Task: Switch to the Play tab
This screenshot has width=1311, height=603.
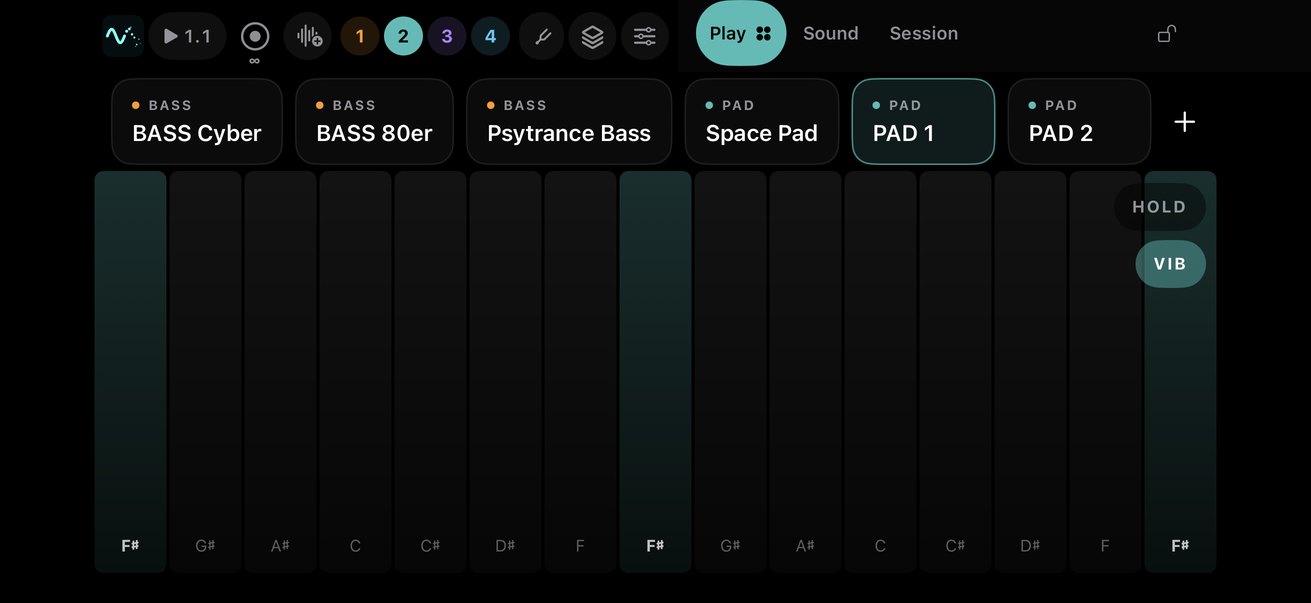Action: click(741, 33)
